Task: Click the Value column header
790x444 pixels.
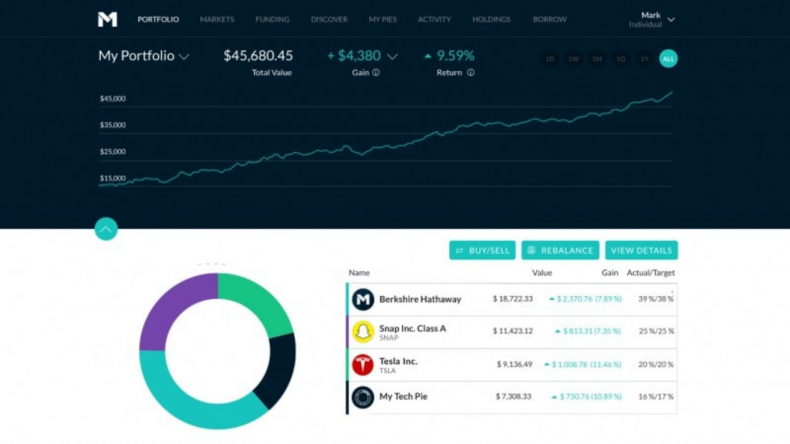Action: 542,273
